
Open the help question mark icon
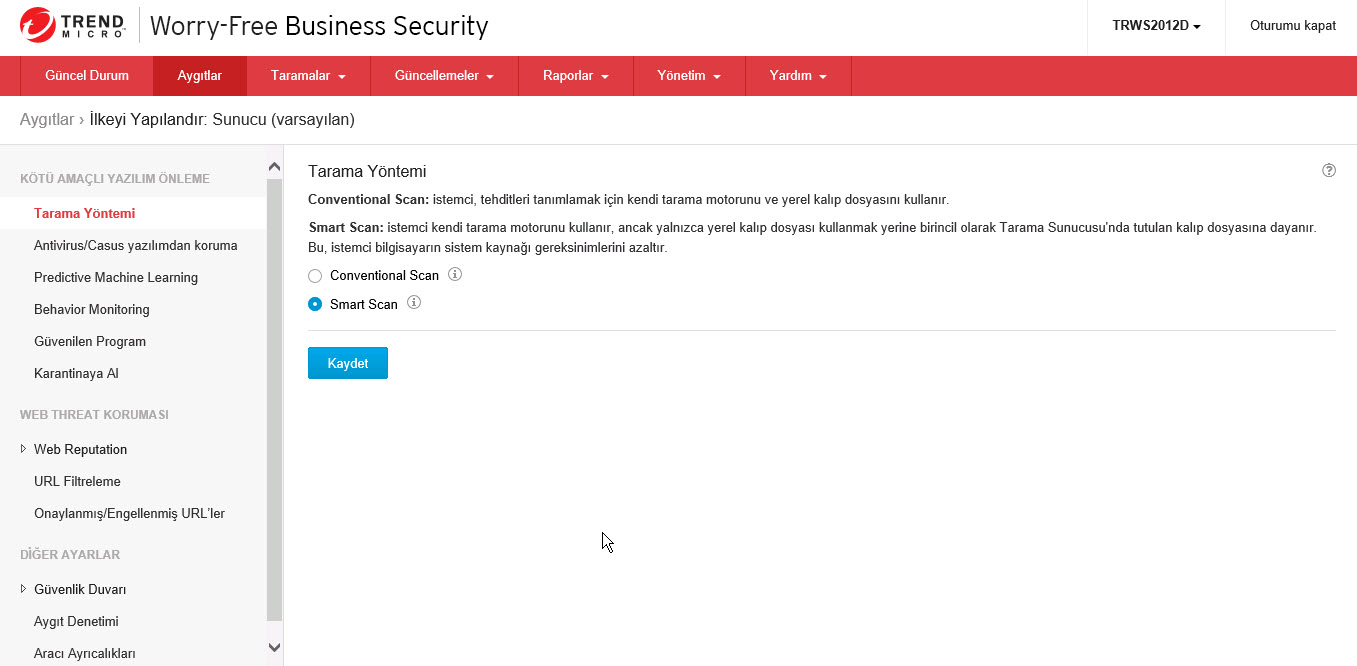coord(1329,171)
